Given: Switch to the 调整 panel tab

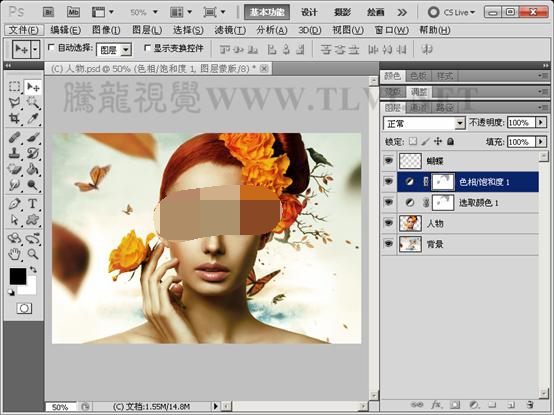Looking at the screenshot, I should 419,93.
